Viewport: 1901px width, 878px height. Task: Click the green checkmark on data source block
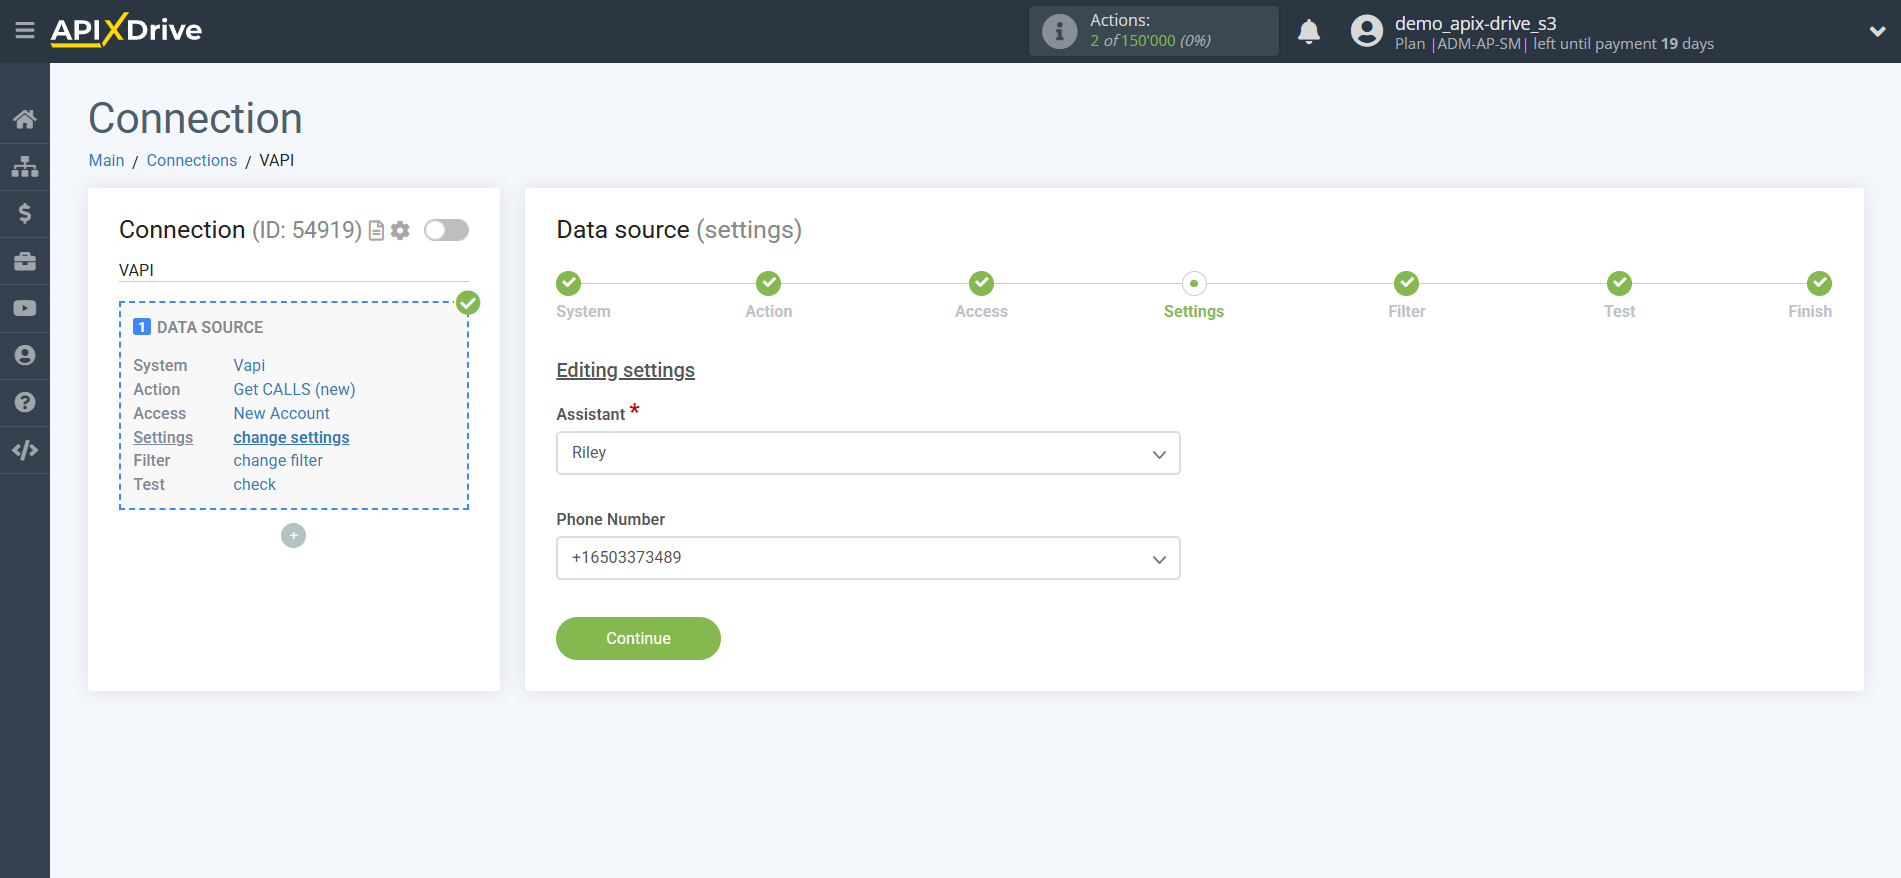pyautogui.click(x=468, y=303)
